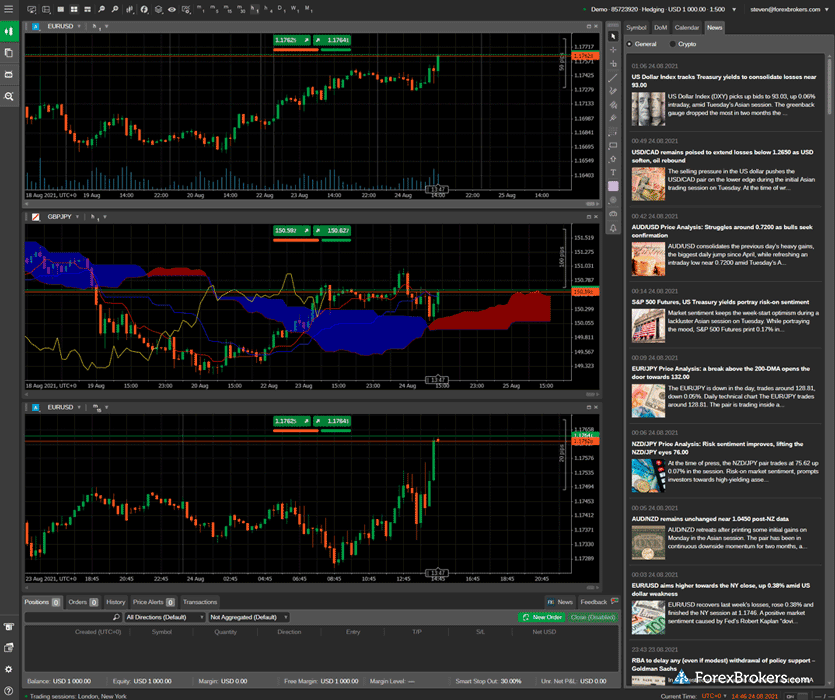Screen dimensions: 835x700
Task: Select the crosshair tool
Action: pos(613,50)
